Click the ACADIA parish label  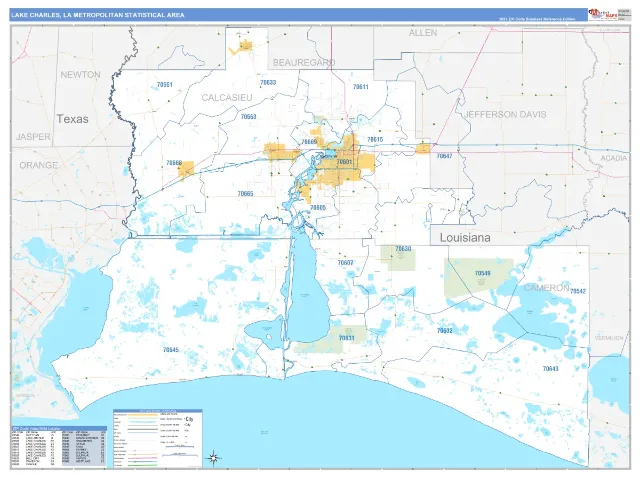click(x=614, y=158)
